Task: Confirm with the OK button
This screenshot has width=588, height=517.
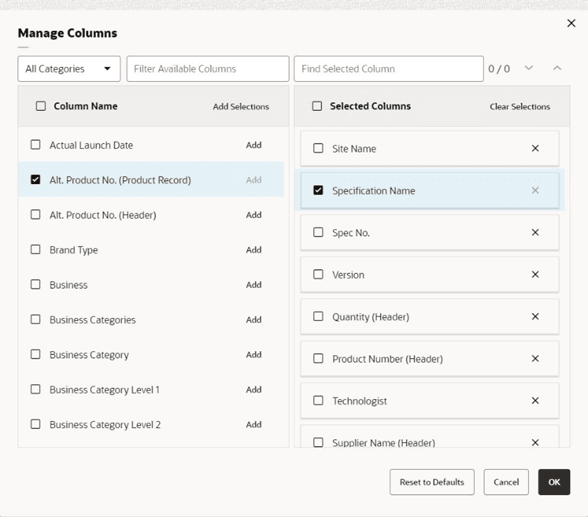Action: point(554,482)
